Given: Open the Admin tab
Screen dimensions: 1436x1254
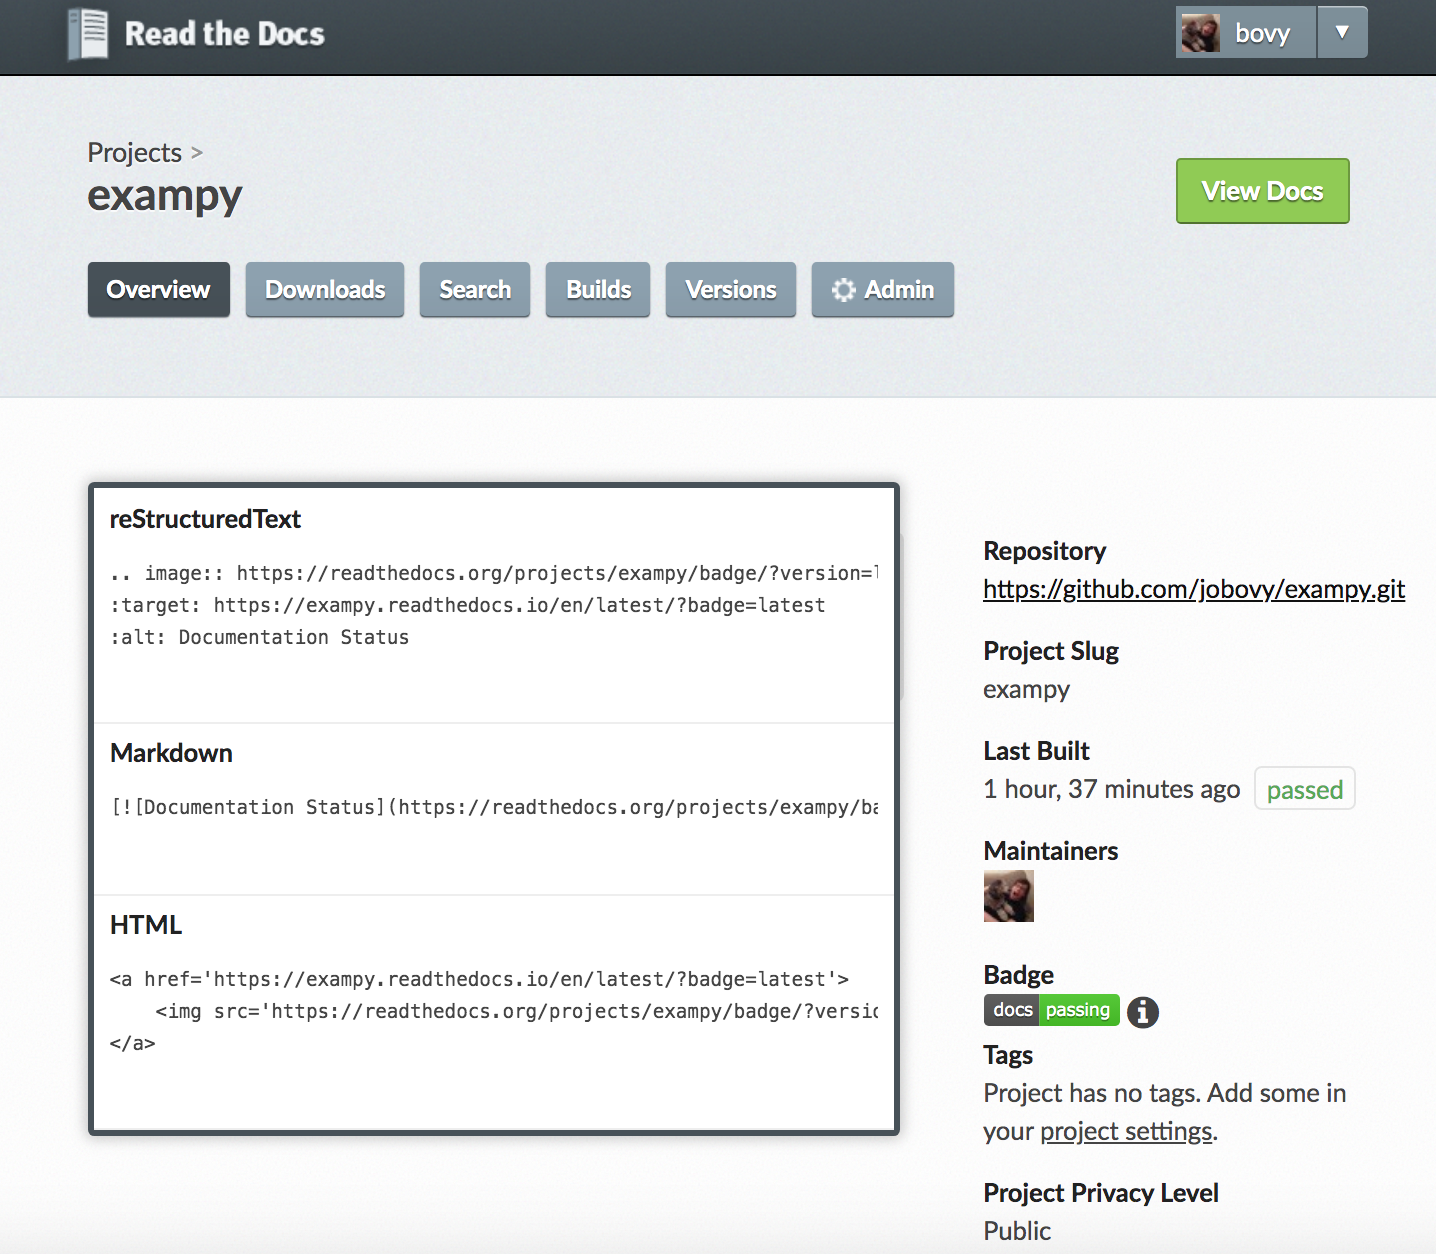Looking at the screenshot, I should 883,290.
